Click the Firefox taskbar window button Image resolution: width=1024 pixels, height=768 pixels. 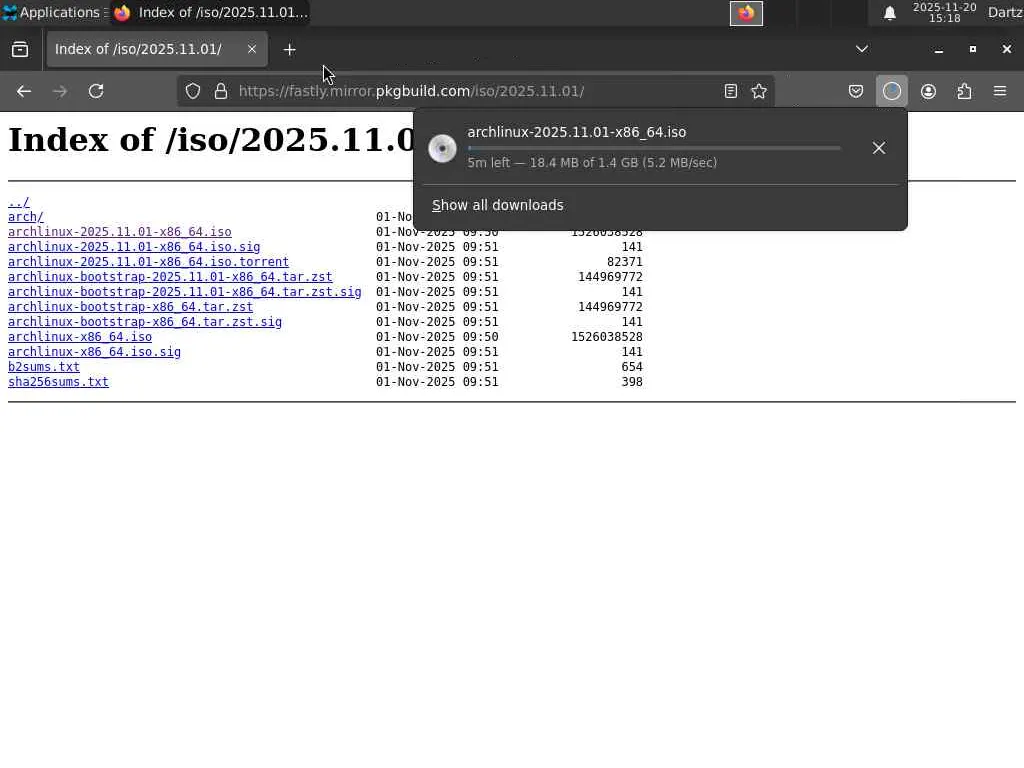point(210,12)
